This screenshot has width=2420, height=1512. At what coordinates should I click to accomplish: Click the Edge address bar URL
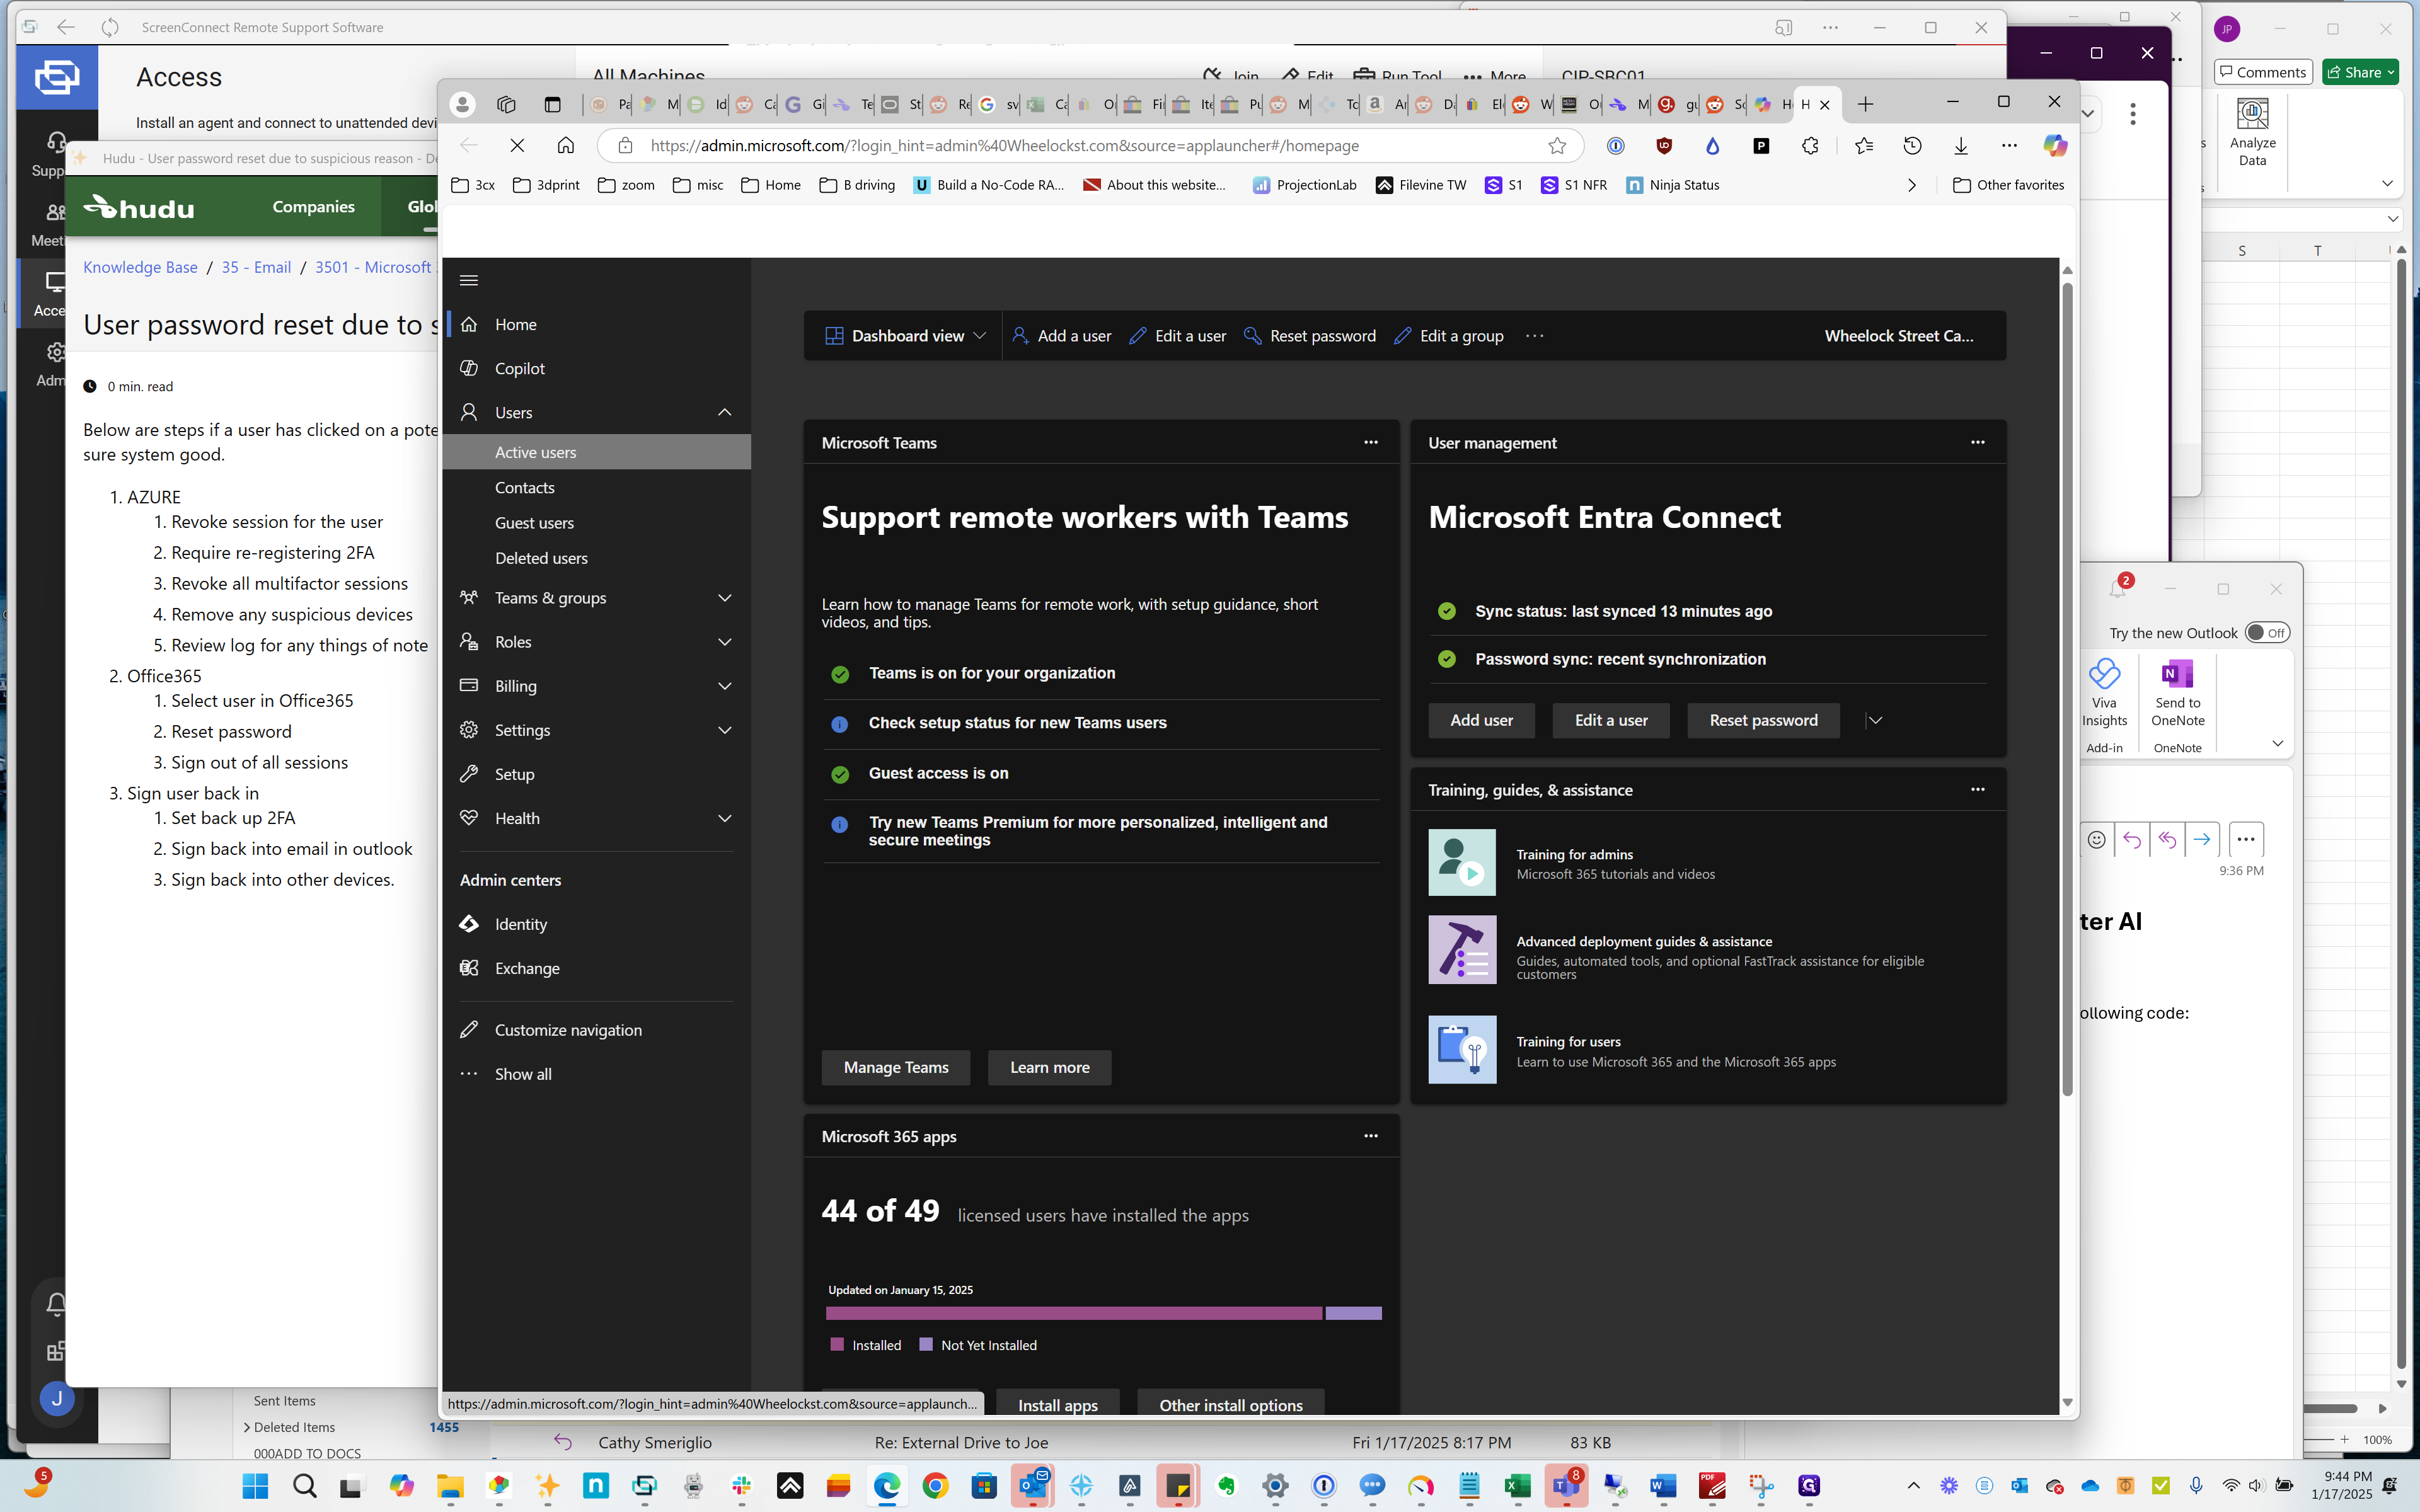(1004, 146)
